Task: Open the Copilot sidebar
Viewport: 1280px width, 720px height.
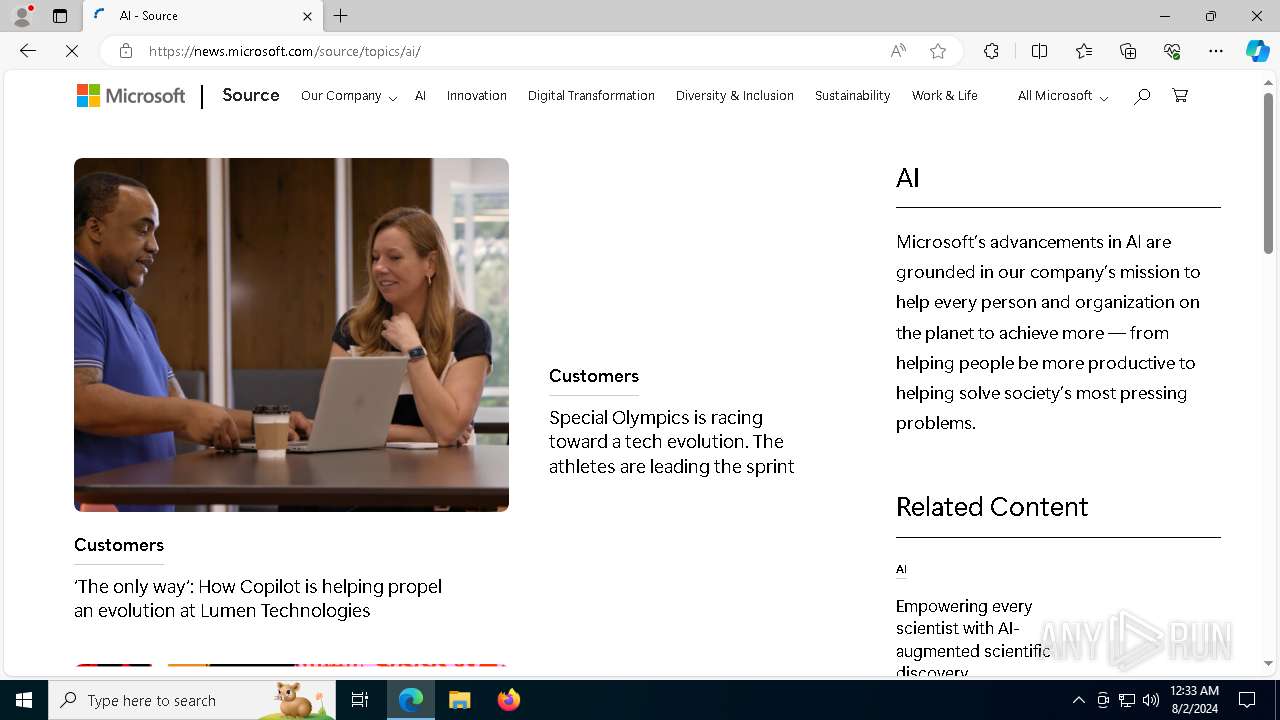Action: point(1257,51)
